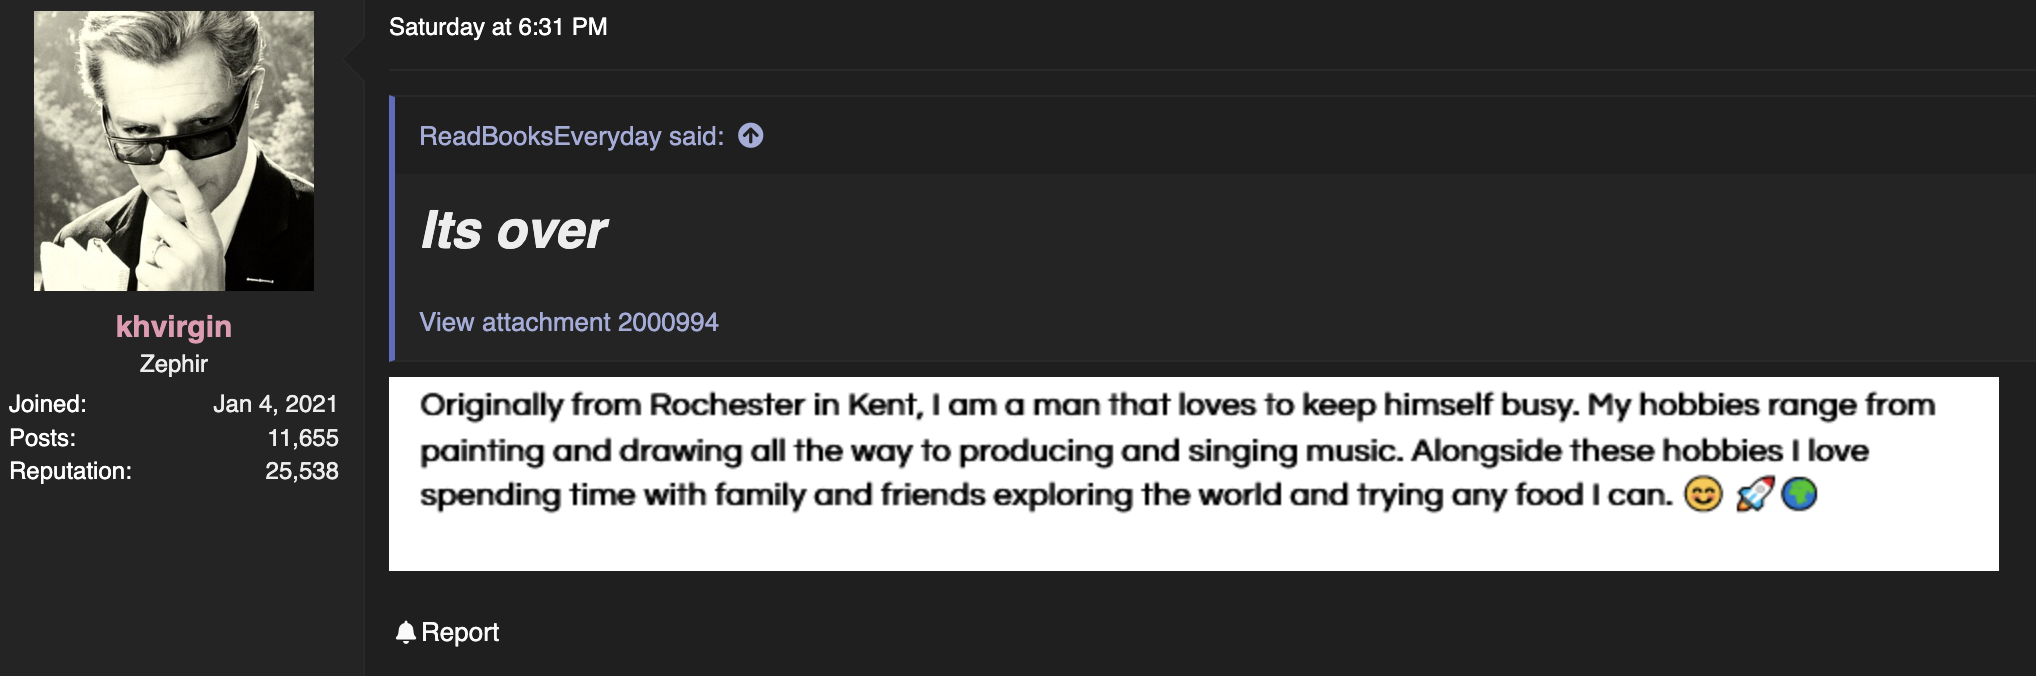
Task: Click the Zephir user title
Action: [x=174, y=364]
